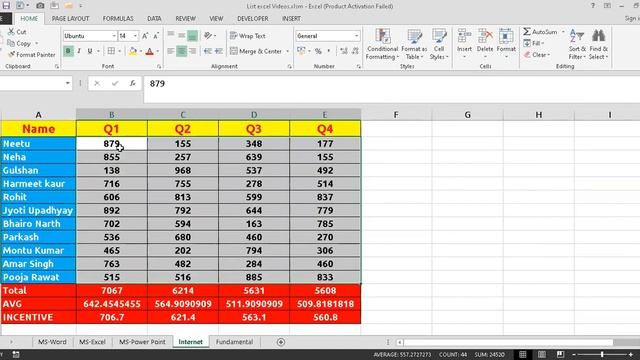640x360 pixels.
Task: Open the Clear dropdown
Action: [x=537, y=55]
